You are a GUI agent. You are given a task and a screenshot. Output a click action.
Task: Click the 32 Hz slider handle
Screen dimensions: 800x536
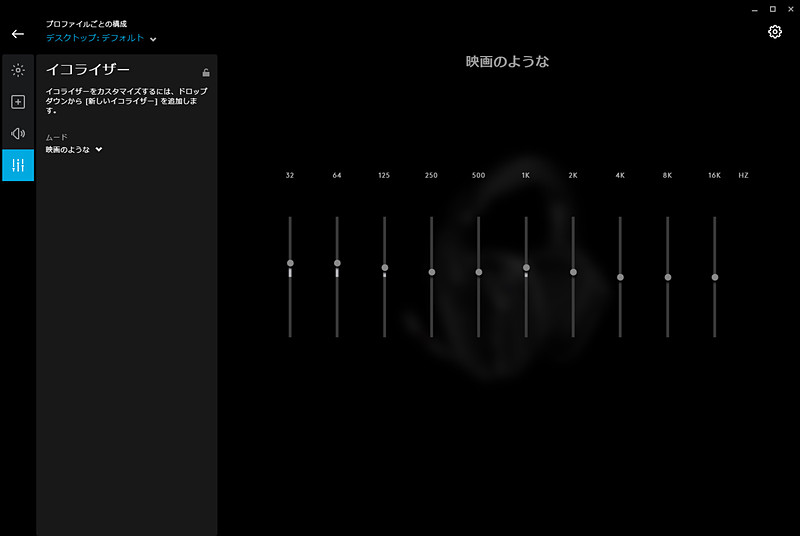pos(290,263)
